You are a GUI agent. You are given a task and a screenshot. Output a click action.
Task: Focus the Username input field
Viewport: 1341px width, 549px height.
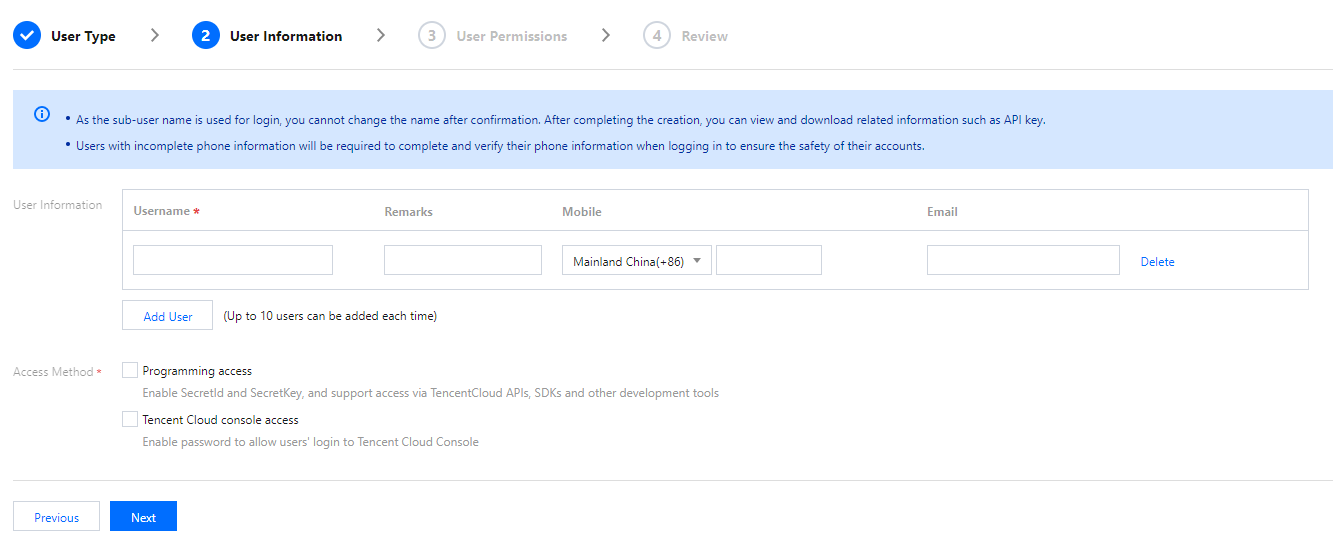click(x=233, y=261)
